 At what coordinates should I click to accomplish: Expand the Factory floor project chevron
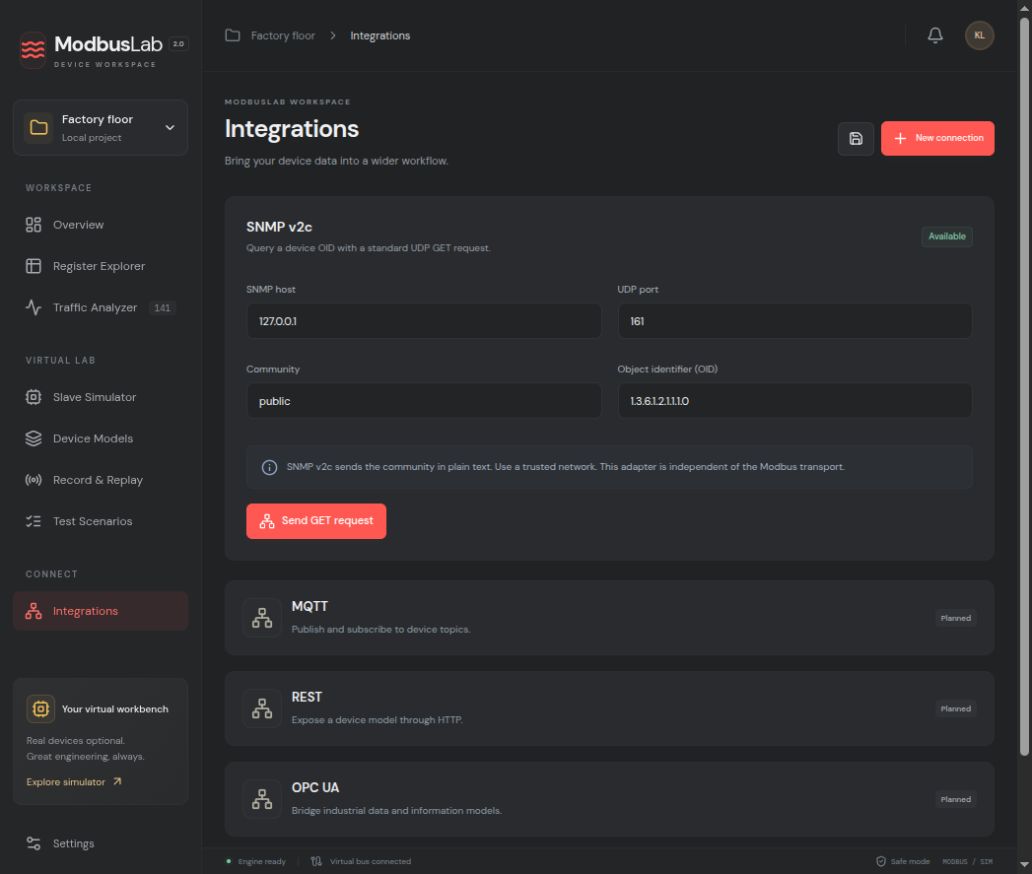pyautogui.click(x=170, y=128)
